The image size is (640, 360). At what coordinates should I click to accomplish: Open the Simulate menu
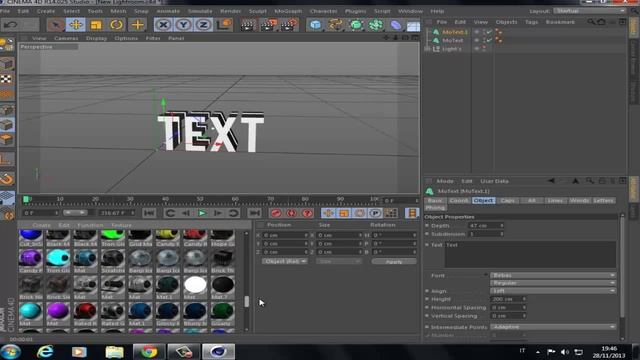click(x=200, y=11)
